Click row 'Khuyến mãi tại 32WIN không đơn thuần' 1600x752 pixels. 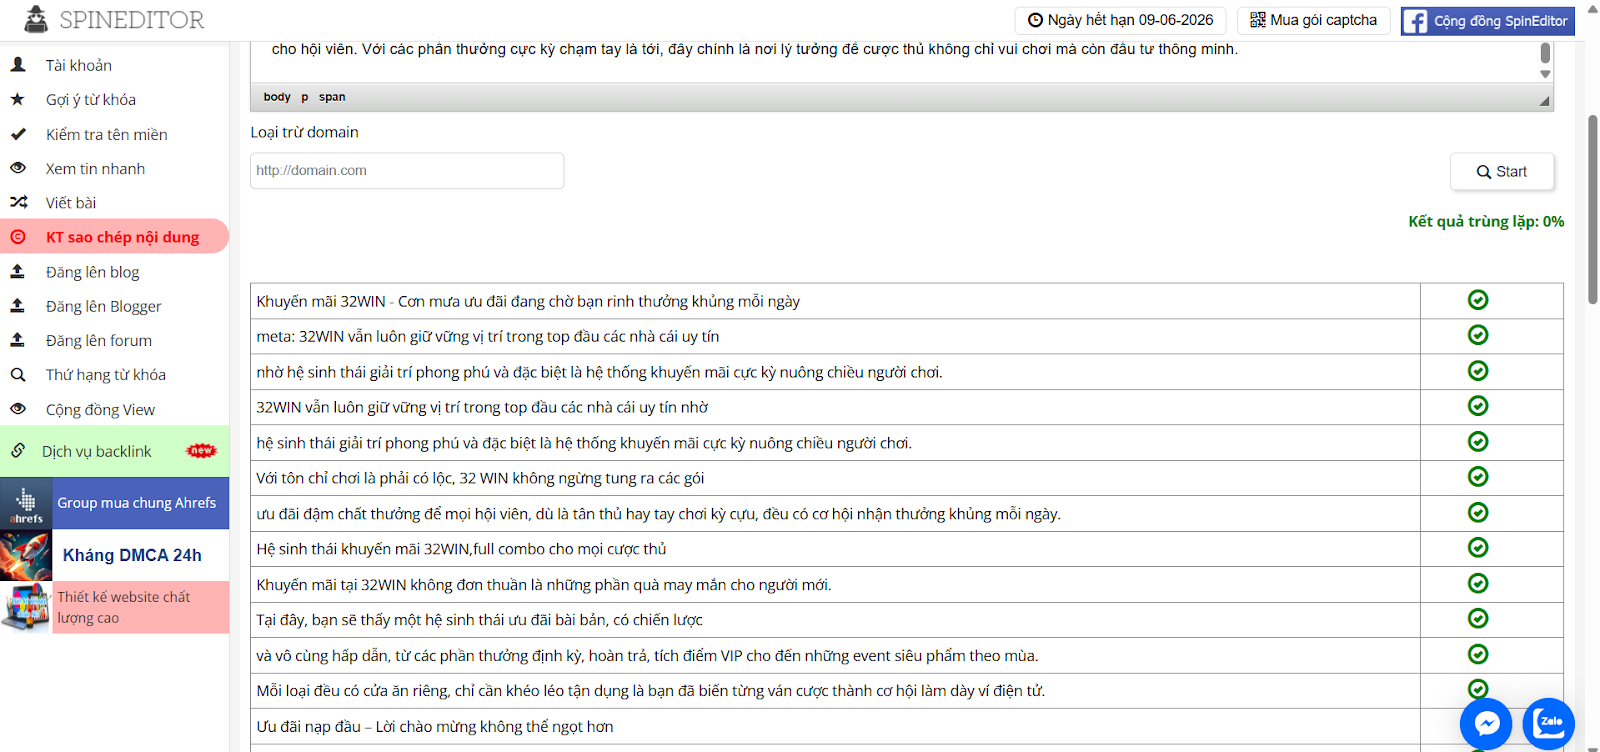(835, 584)
